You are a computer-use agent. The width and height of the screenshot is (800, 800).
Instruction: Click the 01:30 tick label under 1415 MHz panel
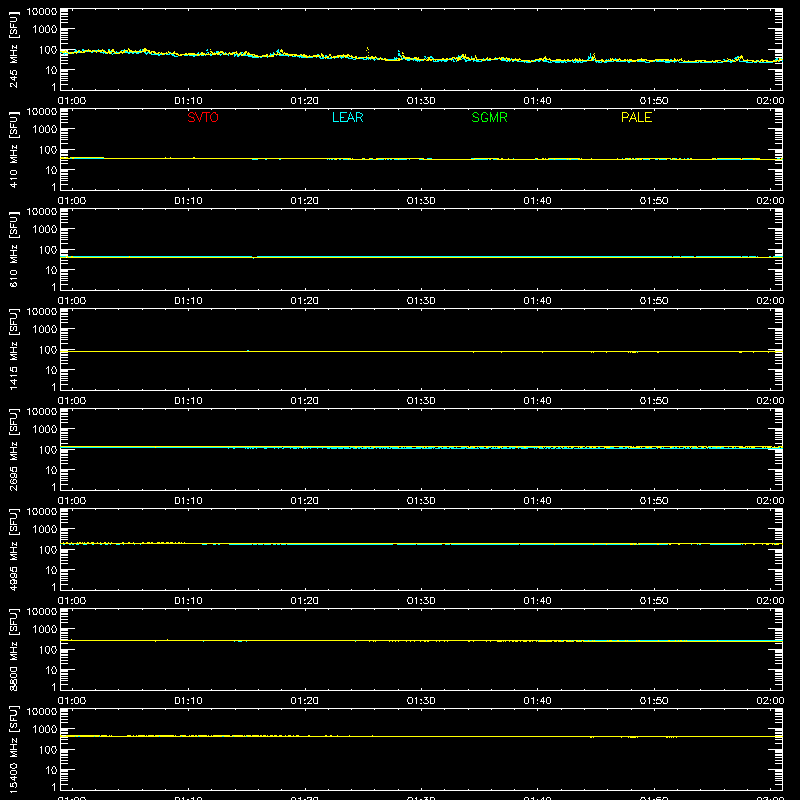tap(421, 401)
